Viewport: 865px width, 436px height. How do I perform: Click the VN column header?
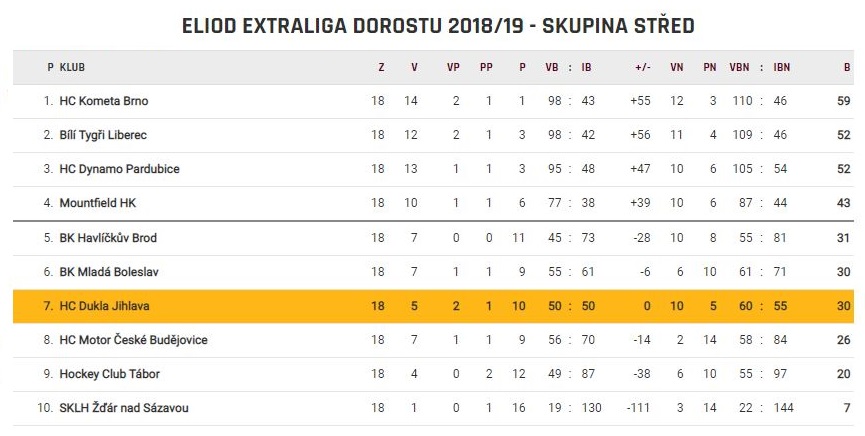point(677,67)
